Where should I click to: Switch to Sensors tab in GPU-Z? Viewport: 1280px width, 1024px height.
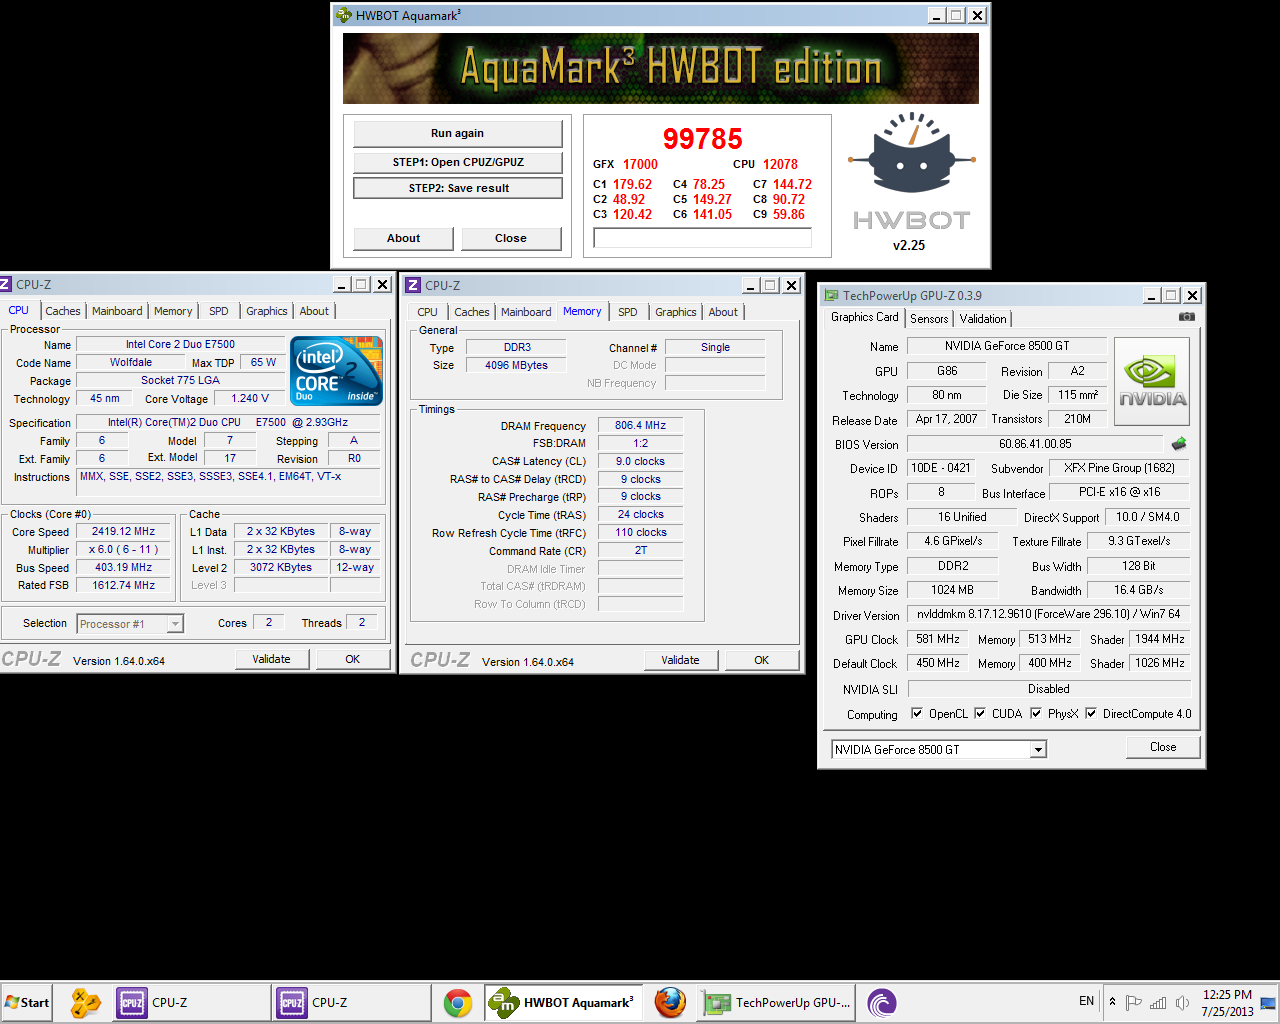click(x=929, y=319)
